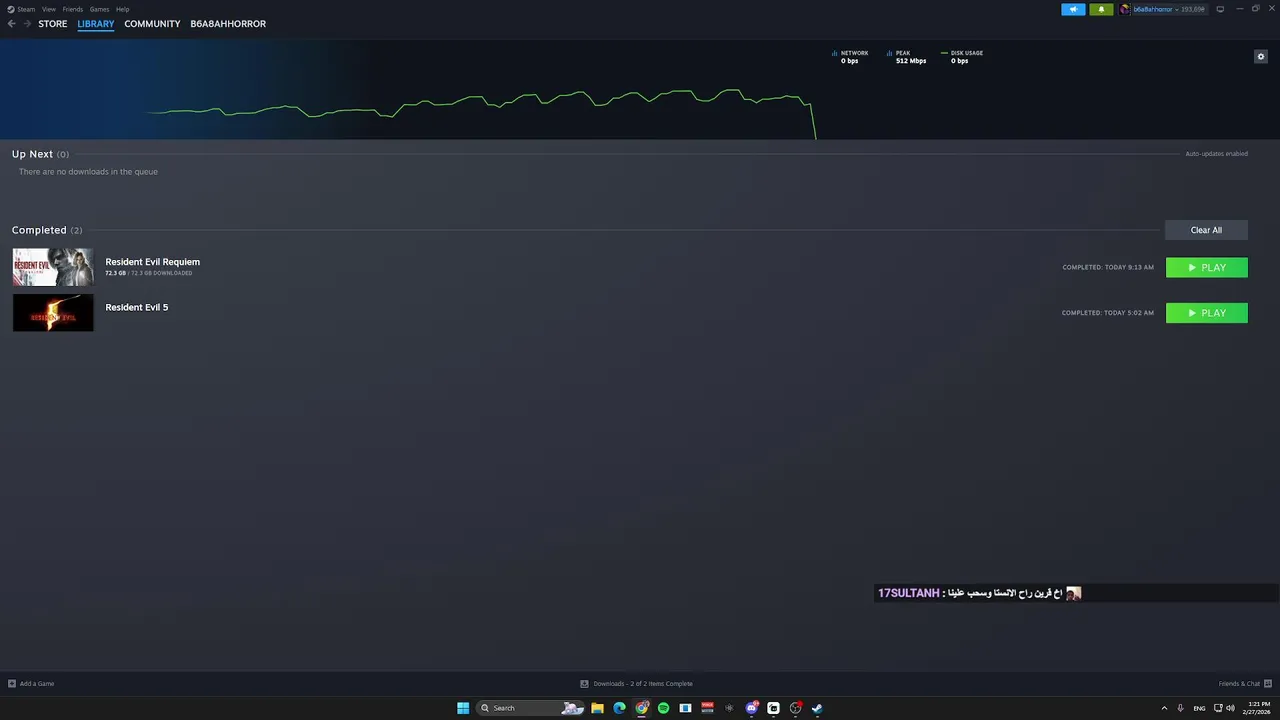
Task: Open the Friends menu
Action: point(73,9)
